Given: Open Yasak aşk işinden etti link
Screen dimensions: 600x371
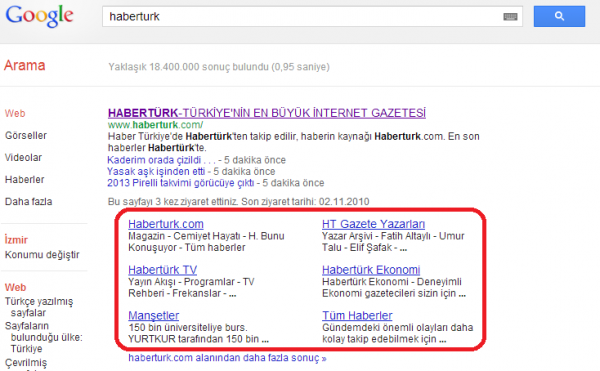Looking at the screenshot, I should pos(156,171).
